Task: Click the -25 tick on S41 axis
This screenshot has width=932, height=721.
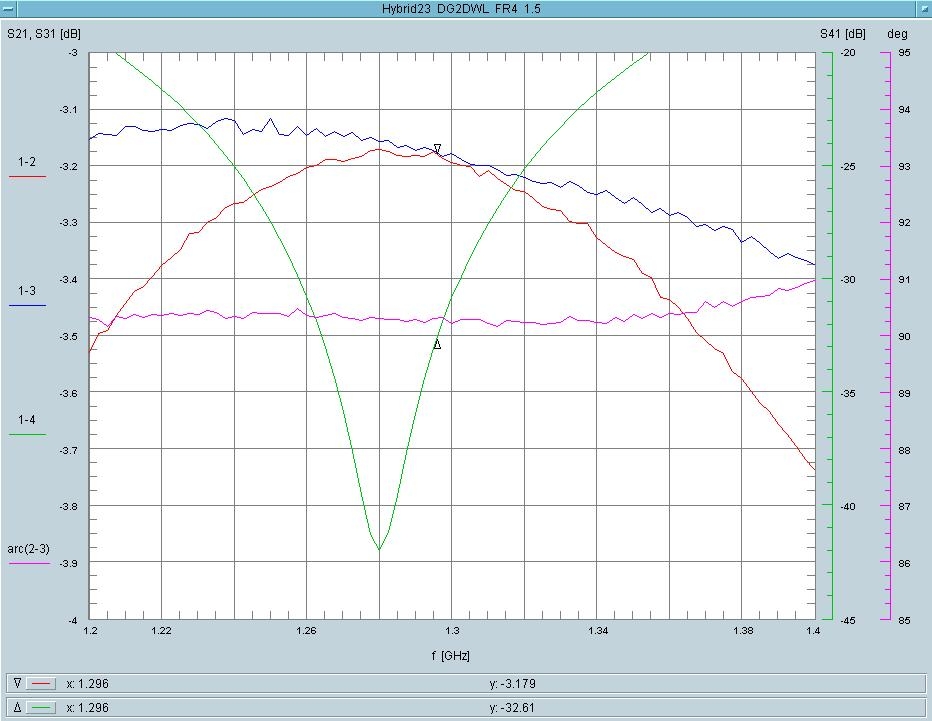Action: [x=848, y=166]
